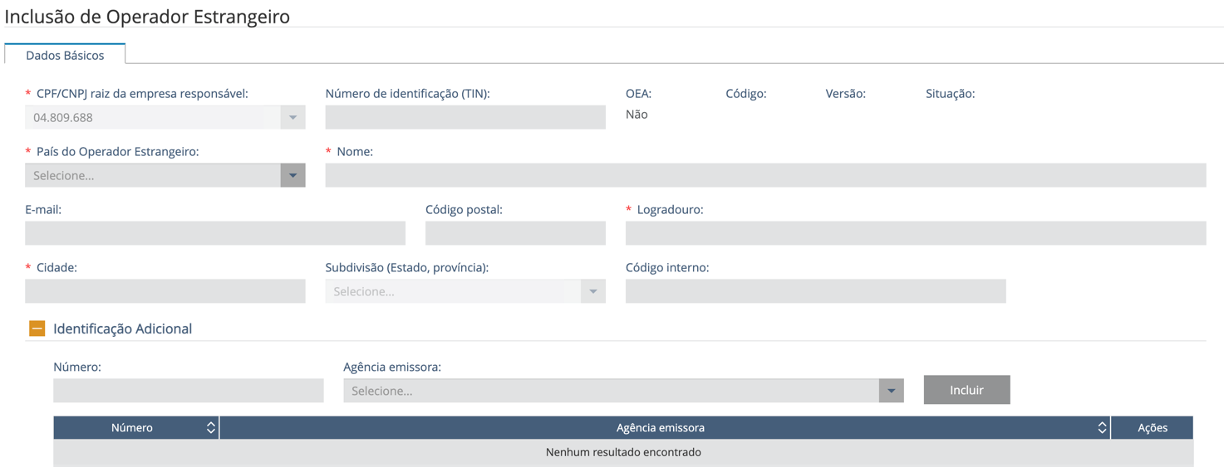Click into the Nome field
Screen dimensions: 1224x468
765,175
